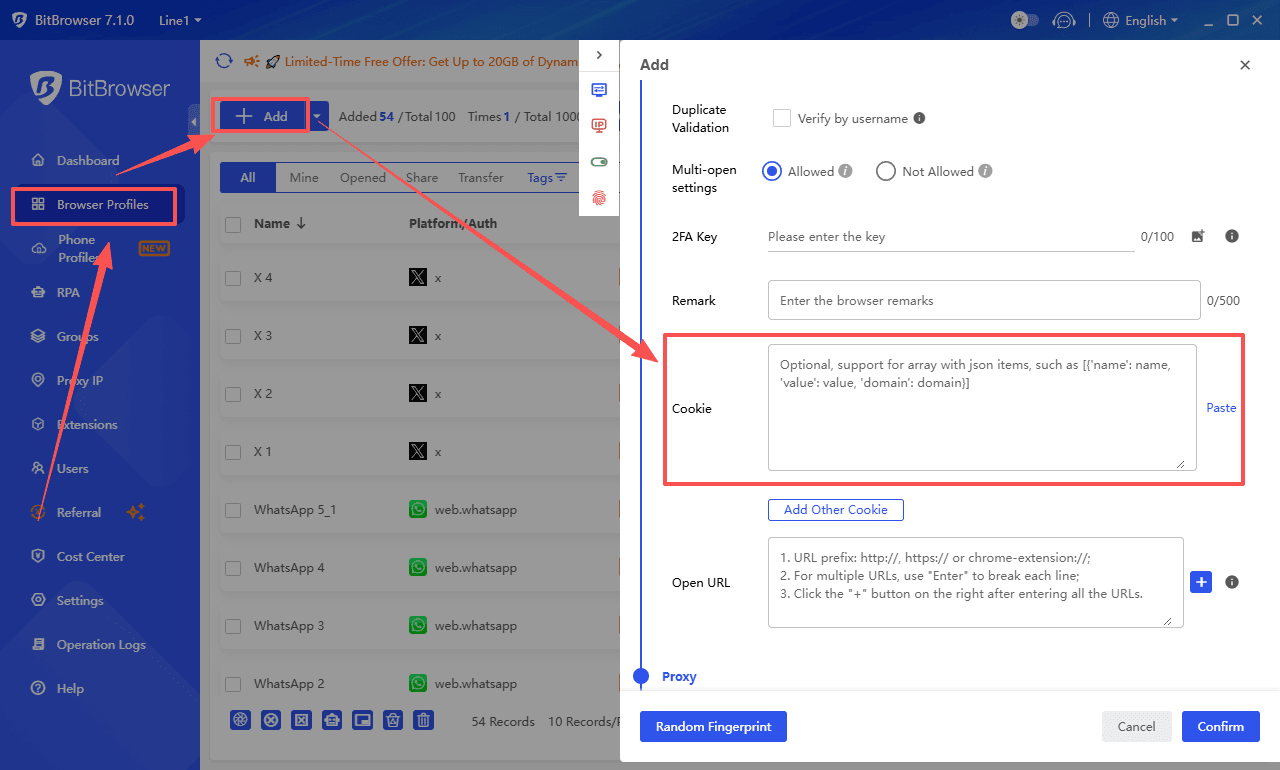Toggle the theme switch in title bar
This screenshot has width=1280, height=770.
pyautogui.click(x=1025, y=20)
